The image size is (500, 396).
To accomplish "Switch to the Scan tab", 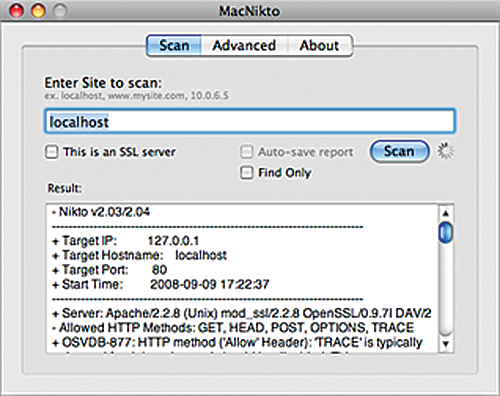I will pyautogui.click(x=174, y=45).
